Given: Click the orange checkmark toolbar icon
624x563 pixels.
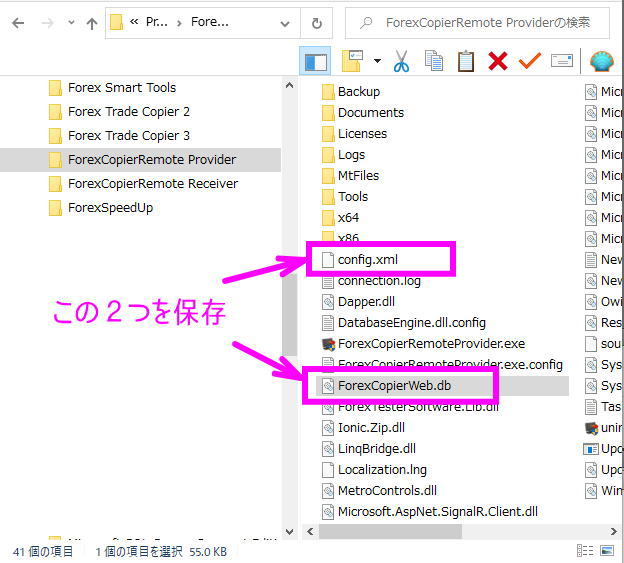Looking at the screenshot, I should click(x=529, y=62).
